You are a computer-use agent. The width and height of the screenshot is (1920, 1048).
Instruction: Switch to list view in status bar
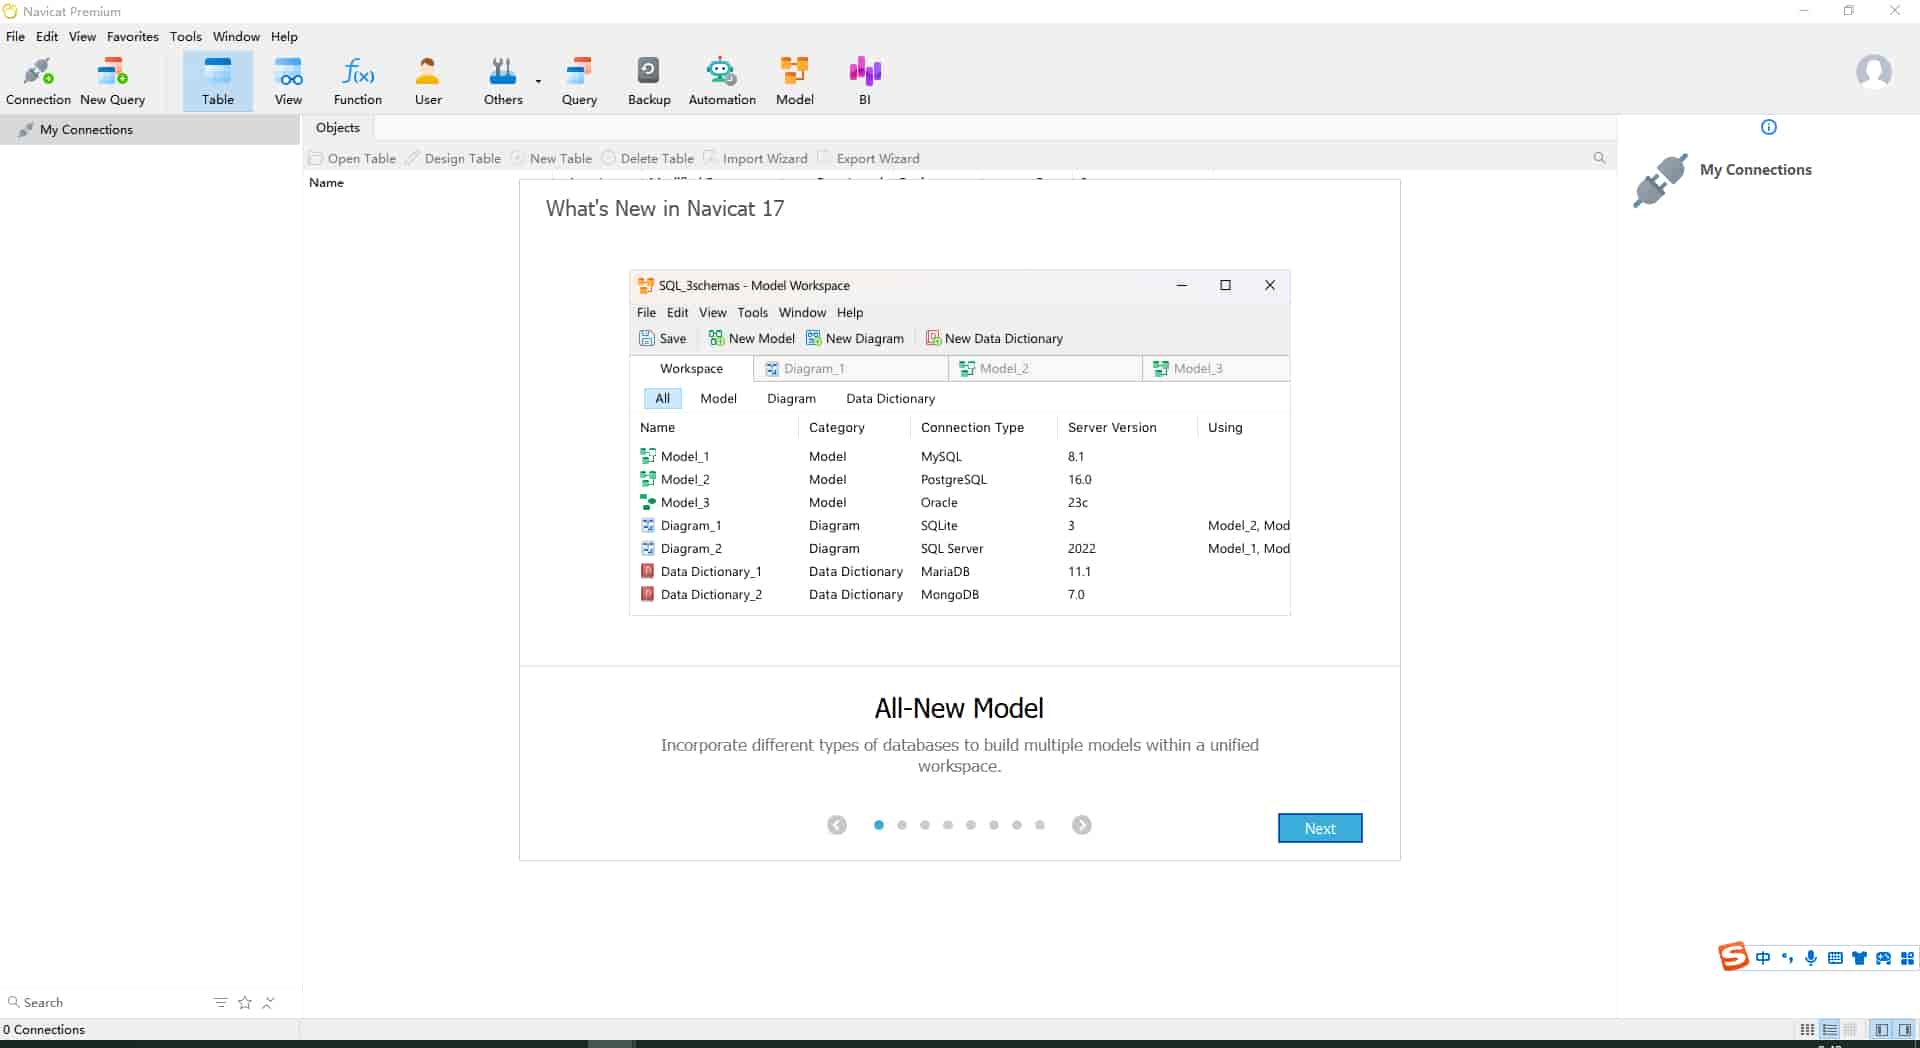[x=1829, y=1029]
